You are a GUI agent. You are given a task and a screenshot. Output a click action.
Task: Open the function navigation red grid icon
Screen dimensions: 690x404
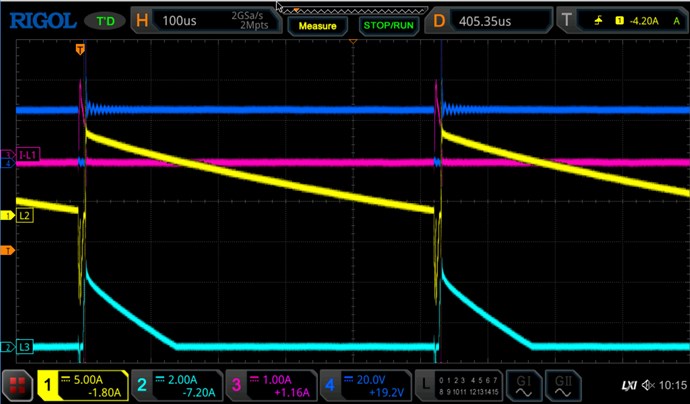[18, 386]
